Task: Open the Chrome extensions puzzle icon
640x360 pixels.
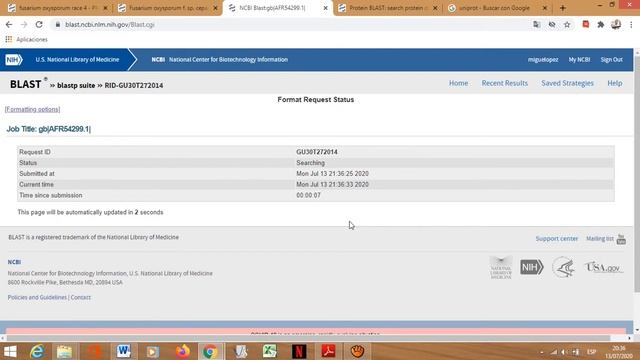Action: coord(601,24)
